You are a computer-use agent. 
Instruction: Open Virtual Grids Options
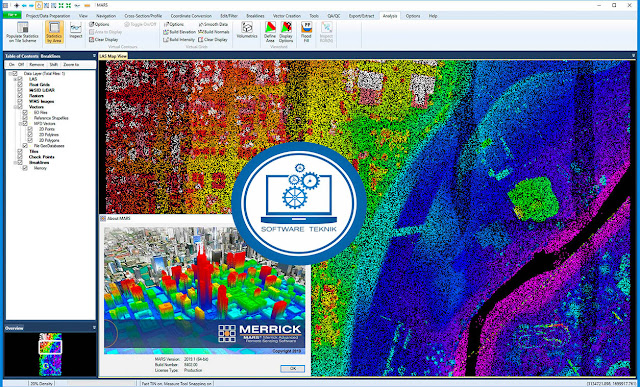tap(173, 24)
